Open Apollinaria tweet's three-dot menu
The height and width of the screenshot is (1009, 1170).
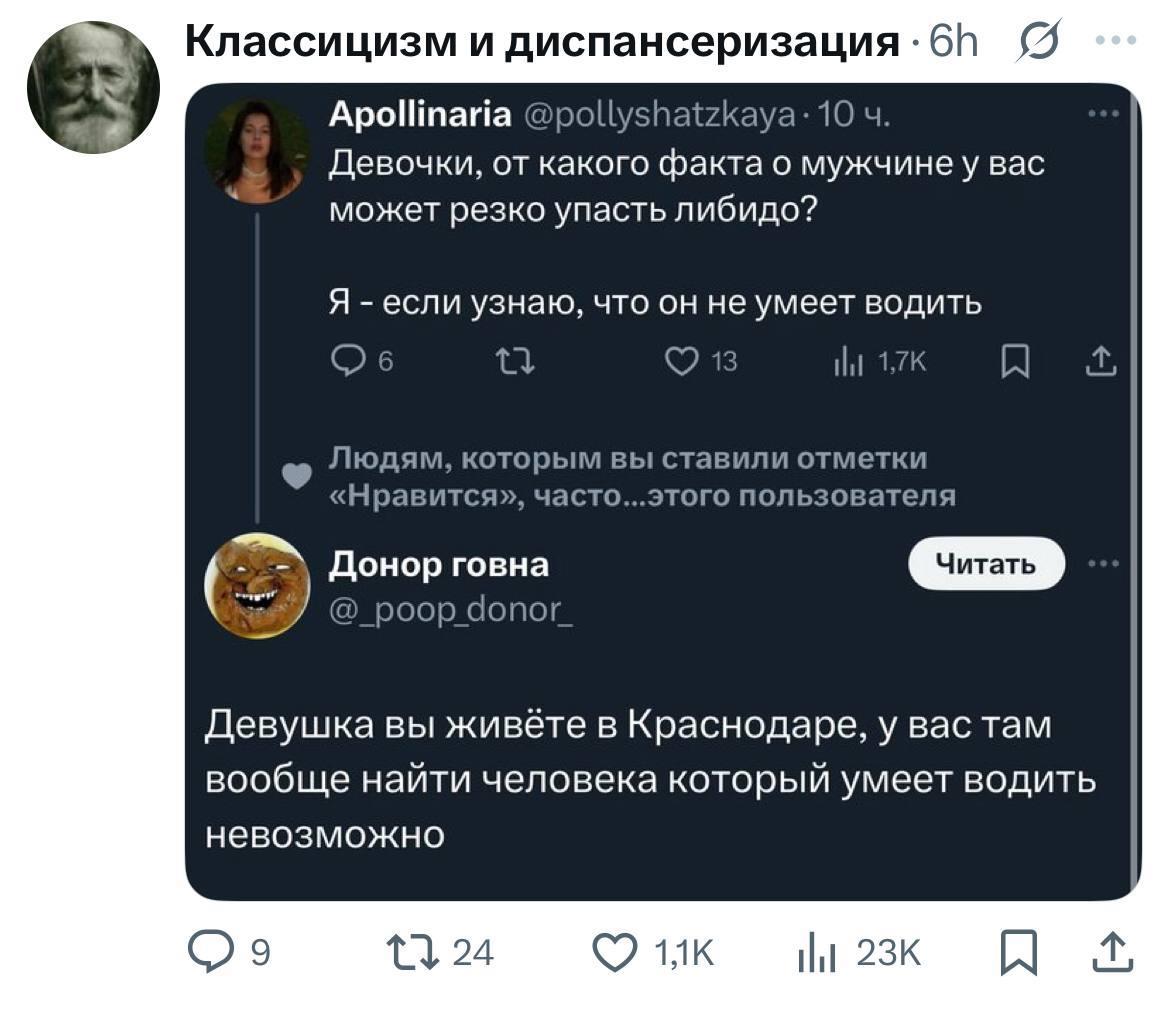[x=1103, y=115]
